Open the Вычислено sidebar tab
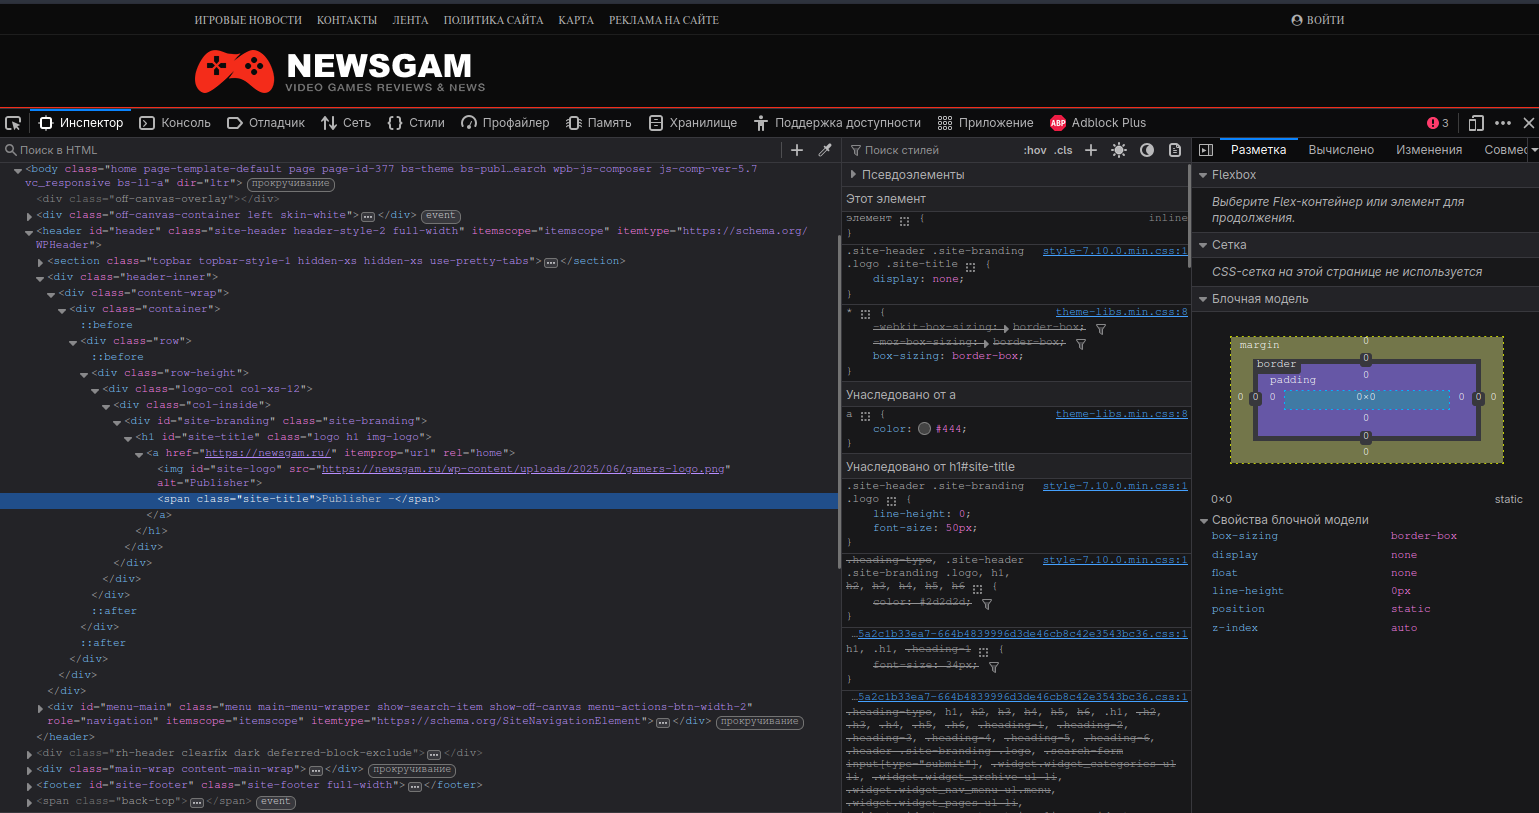Image resolution: width=1539 pixels, height=813 pixels. [1341, 150]
